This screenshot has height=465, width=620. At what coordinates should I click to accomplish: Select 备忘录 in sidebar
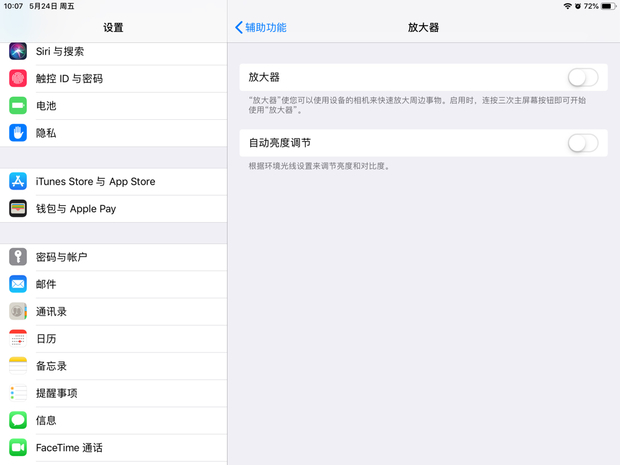(113, 366)
